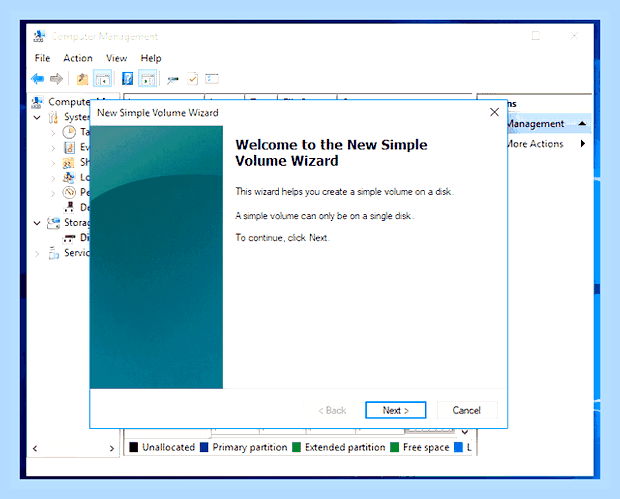The image size is (620, 499).
Task: Select the System Tools tree icon
Action: (x=53, y=117)
